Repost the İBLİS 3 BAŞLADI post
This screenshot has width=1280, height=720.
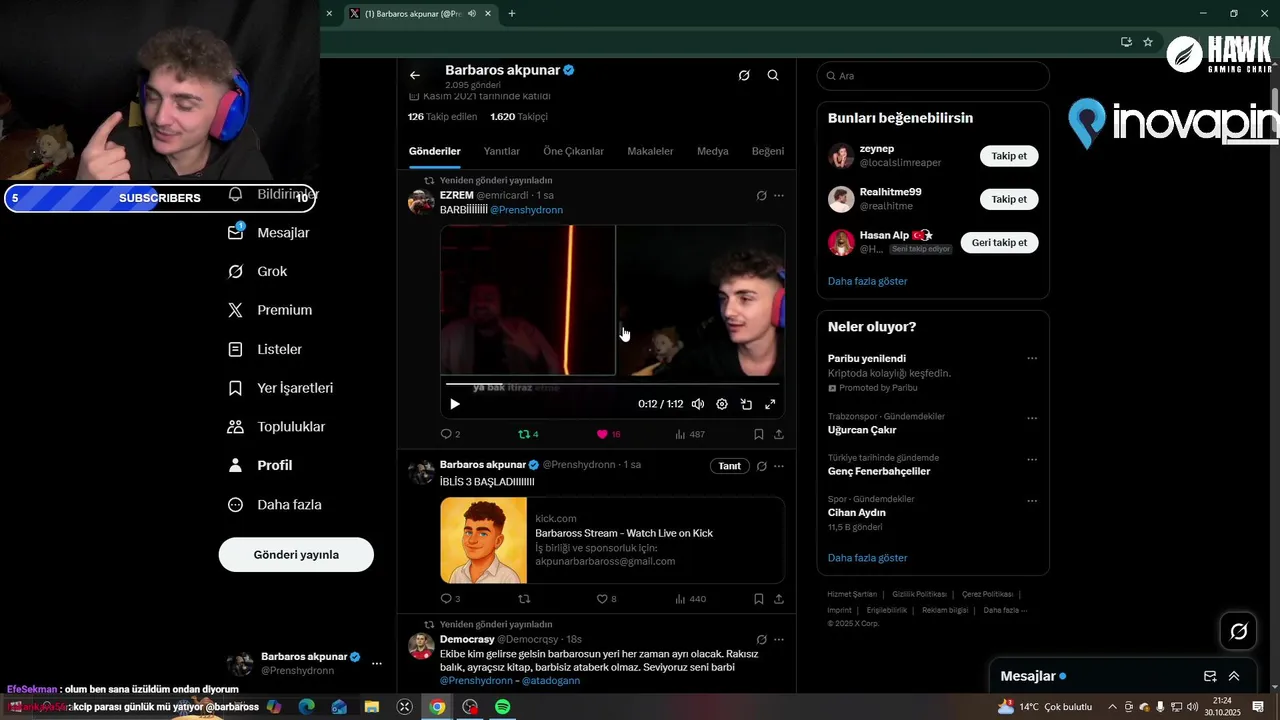(524, 599)
